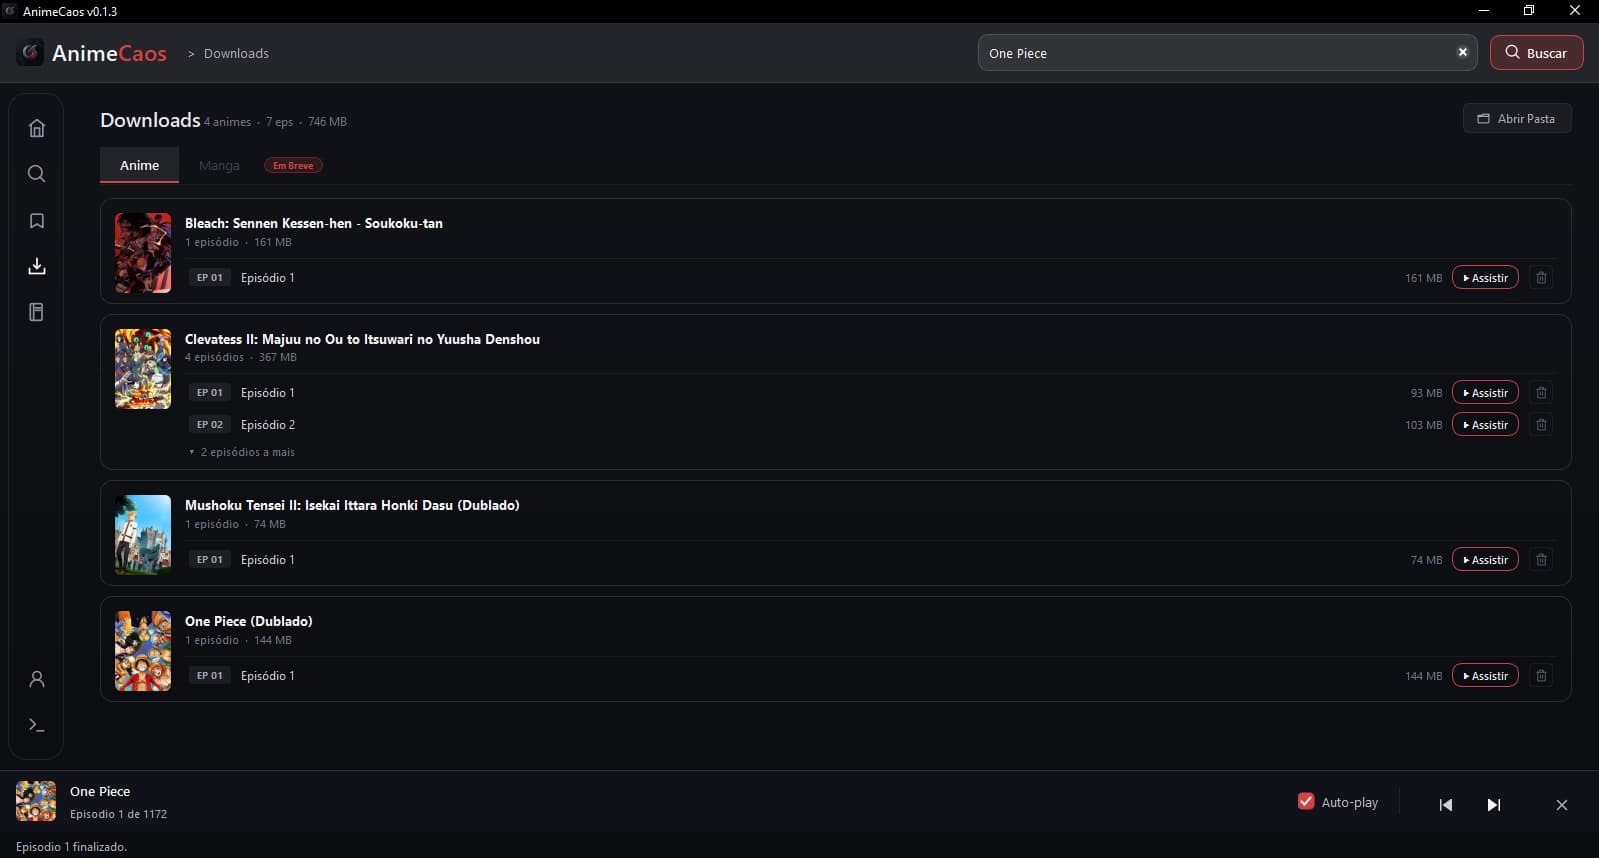Viewport: 1599px width, 858px height.
Task: Click the 93 MB size value
Action: point(1426,393)
